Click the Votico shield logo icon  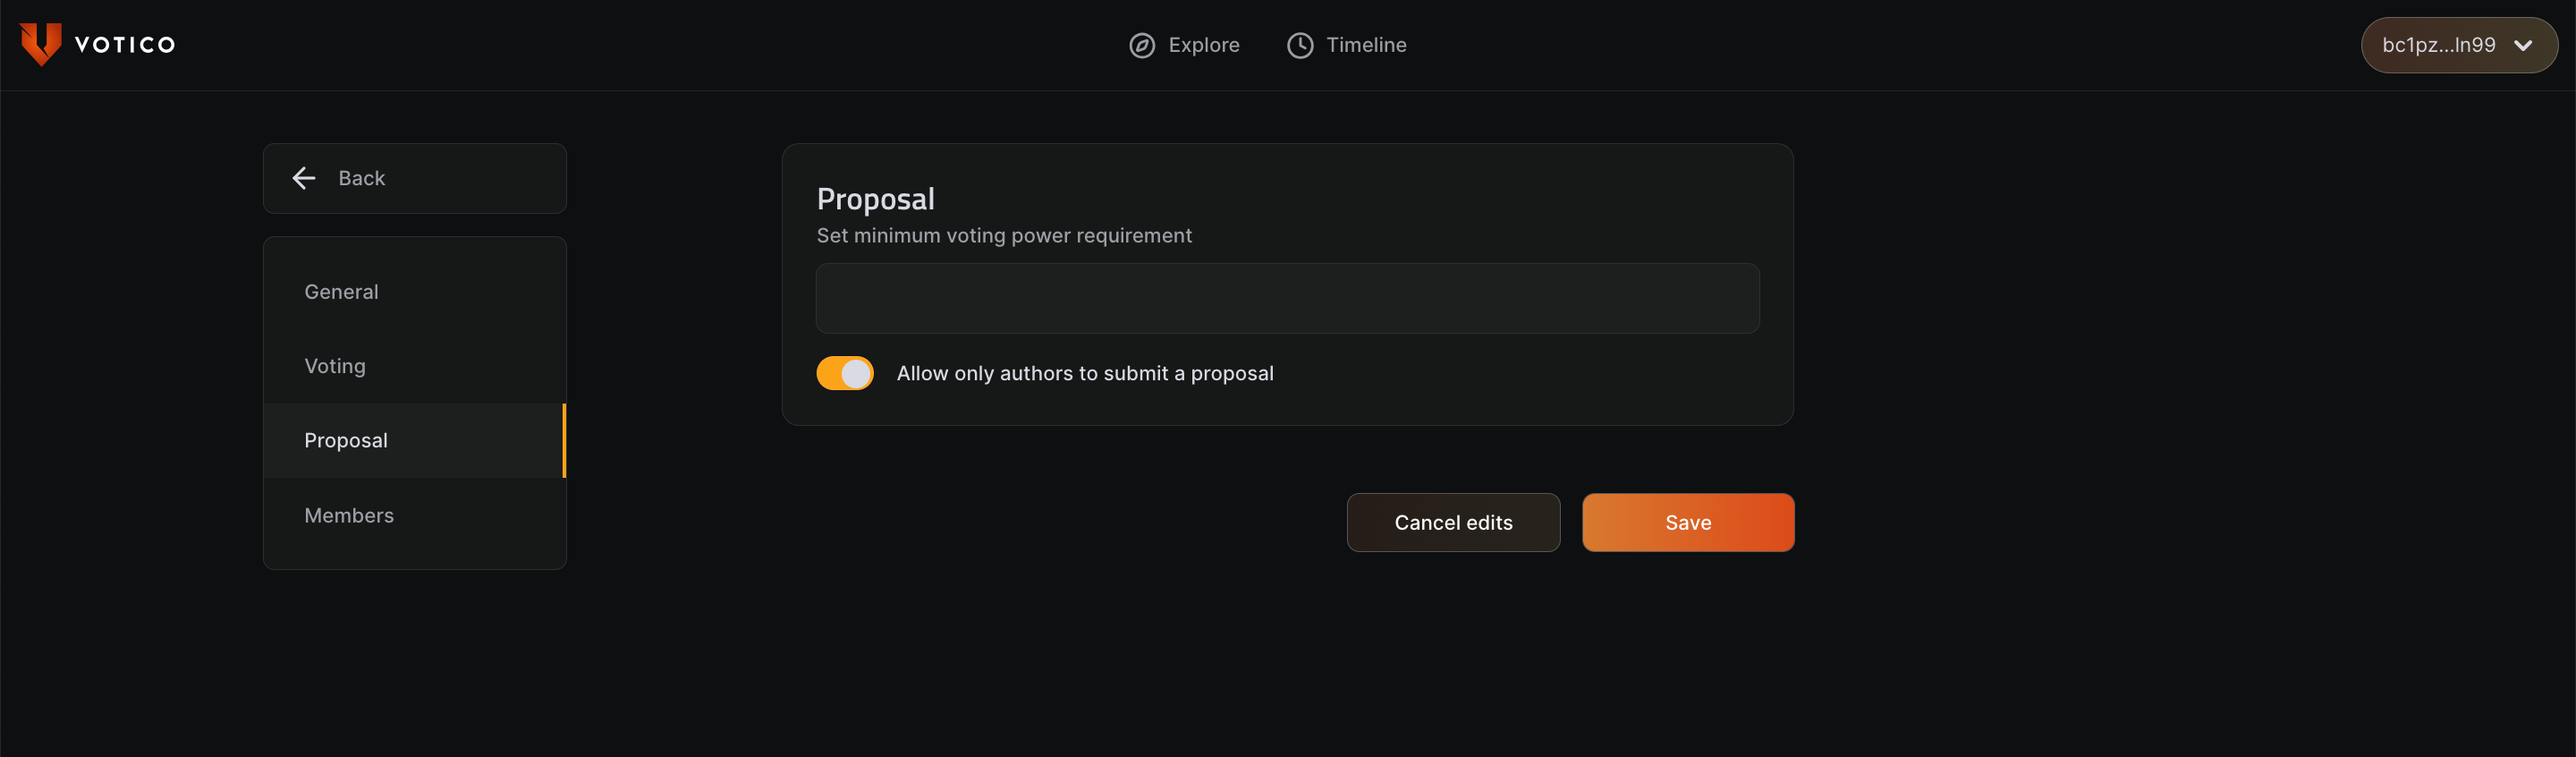click(41, 44)
